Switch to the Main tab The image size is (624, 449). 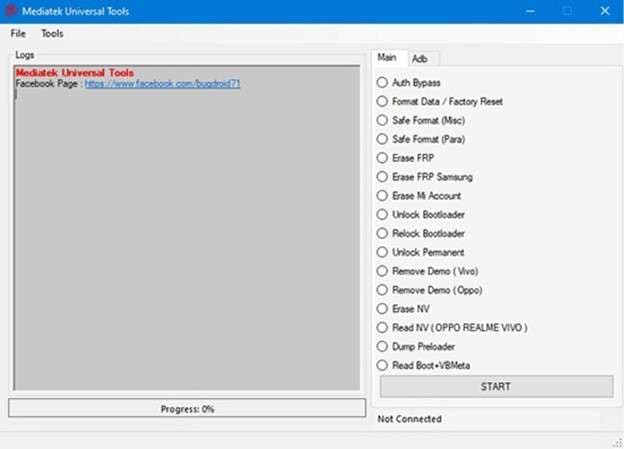(x=387, y=58)
